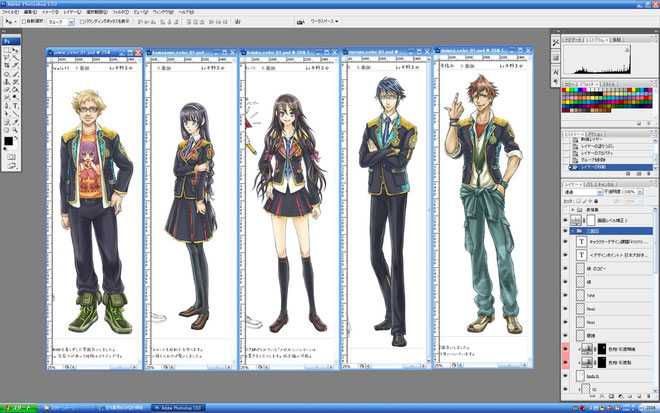Image resolution: width=660 pixels, height=413 pixels.
Task: Open the Layers panel flyout menu
Action: click(x=654, y=185)
